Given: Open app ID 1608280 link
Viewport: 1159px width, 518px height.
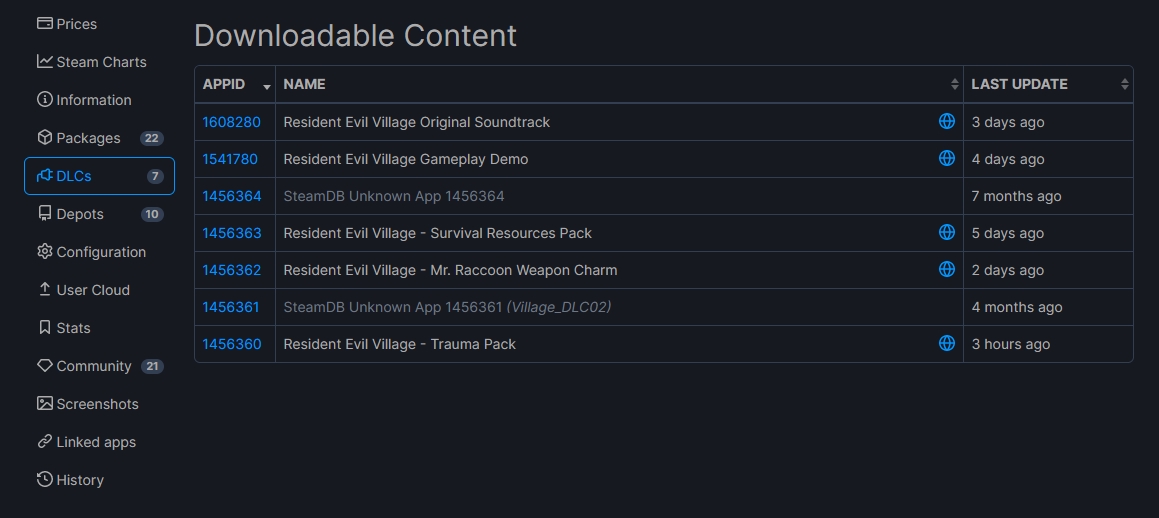Looking at the screenshot, I should (x=231, y=122).
